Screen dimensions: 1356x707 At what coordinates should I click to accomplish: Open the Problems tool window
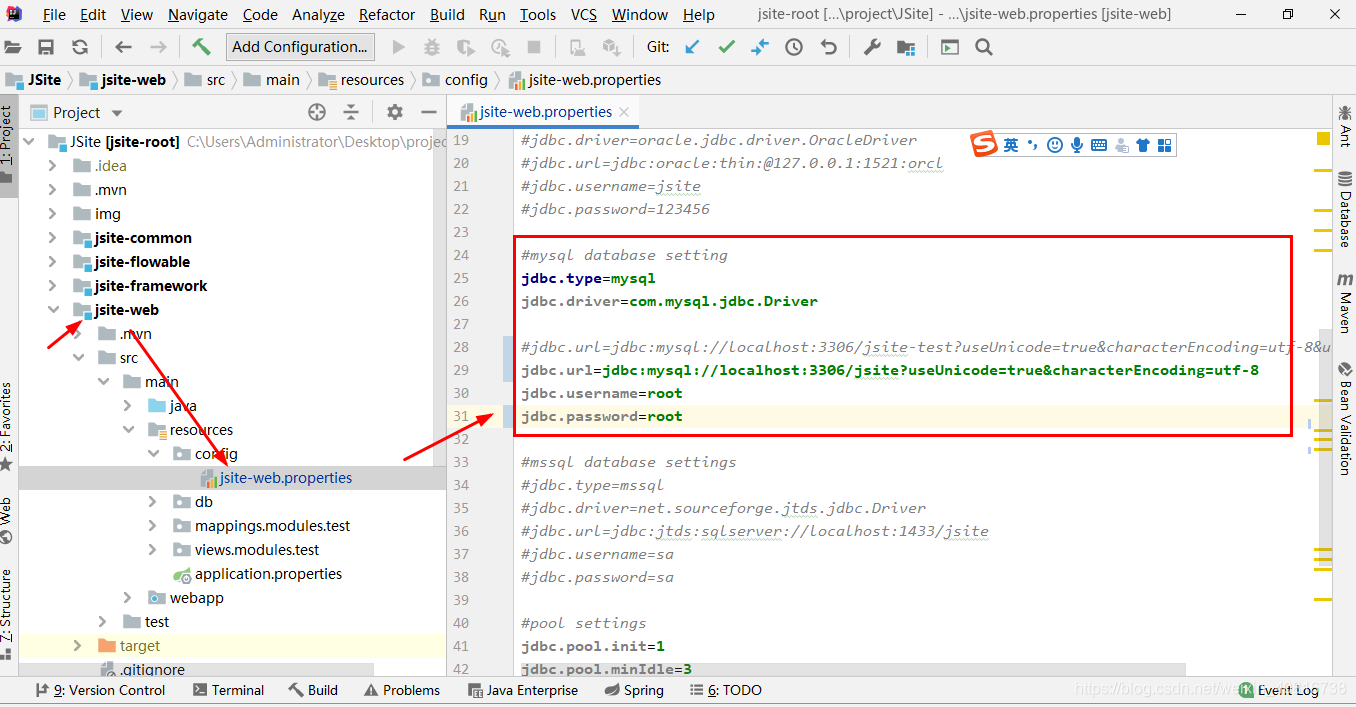(402, 690)
